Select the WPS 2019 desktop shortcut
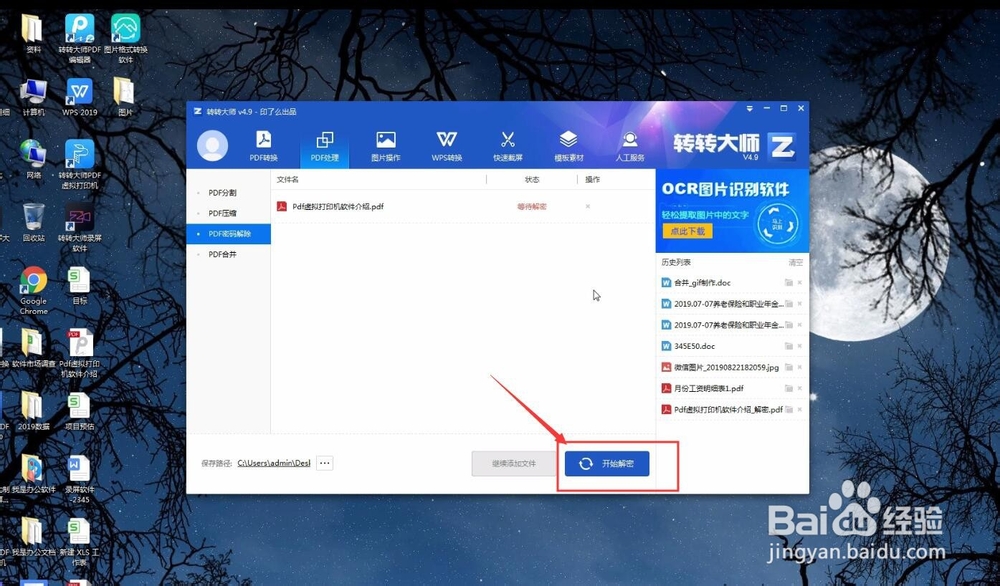1000x586 pixels. click(80, 97)
